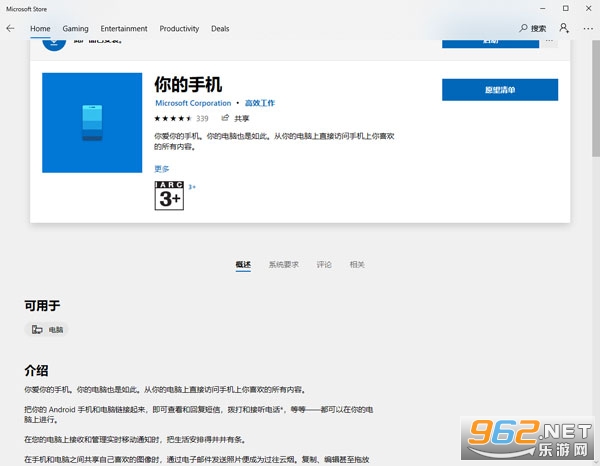
Task: Click the vertical scrollbar thumb
Action: (596, 98)
